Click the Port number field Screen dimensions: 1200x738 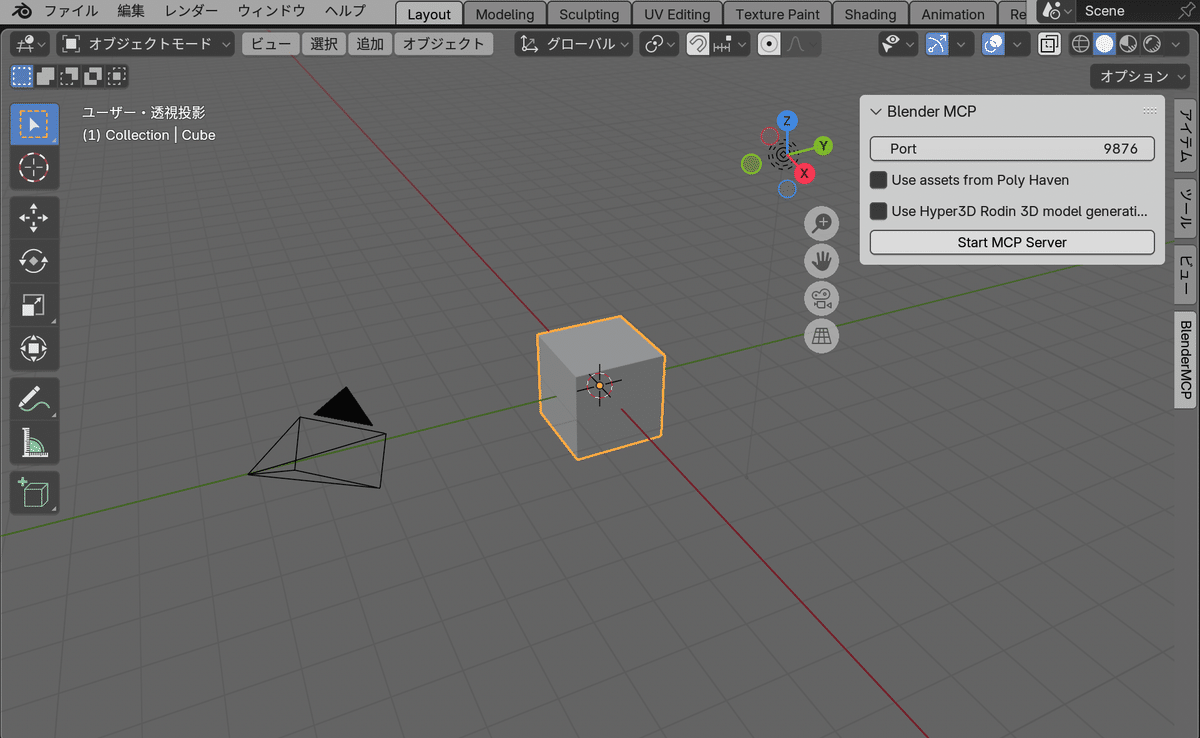pos(1011,148)
